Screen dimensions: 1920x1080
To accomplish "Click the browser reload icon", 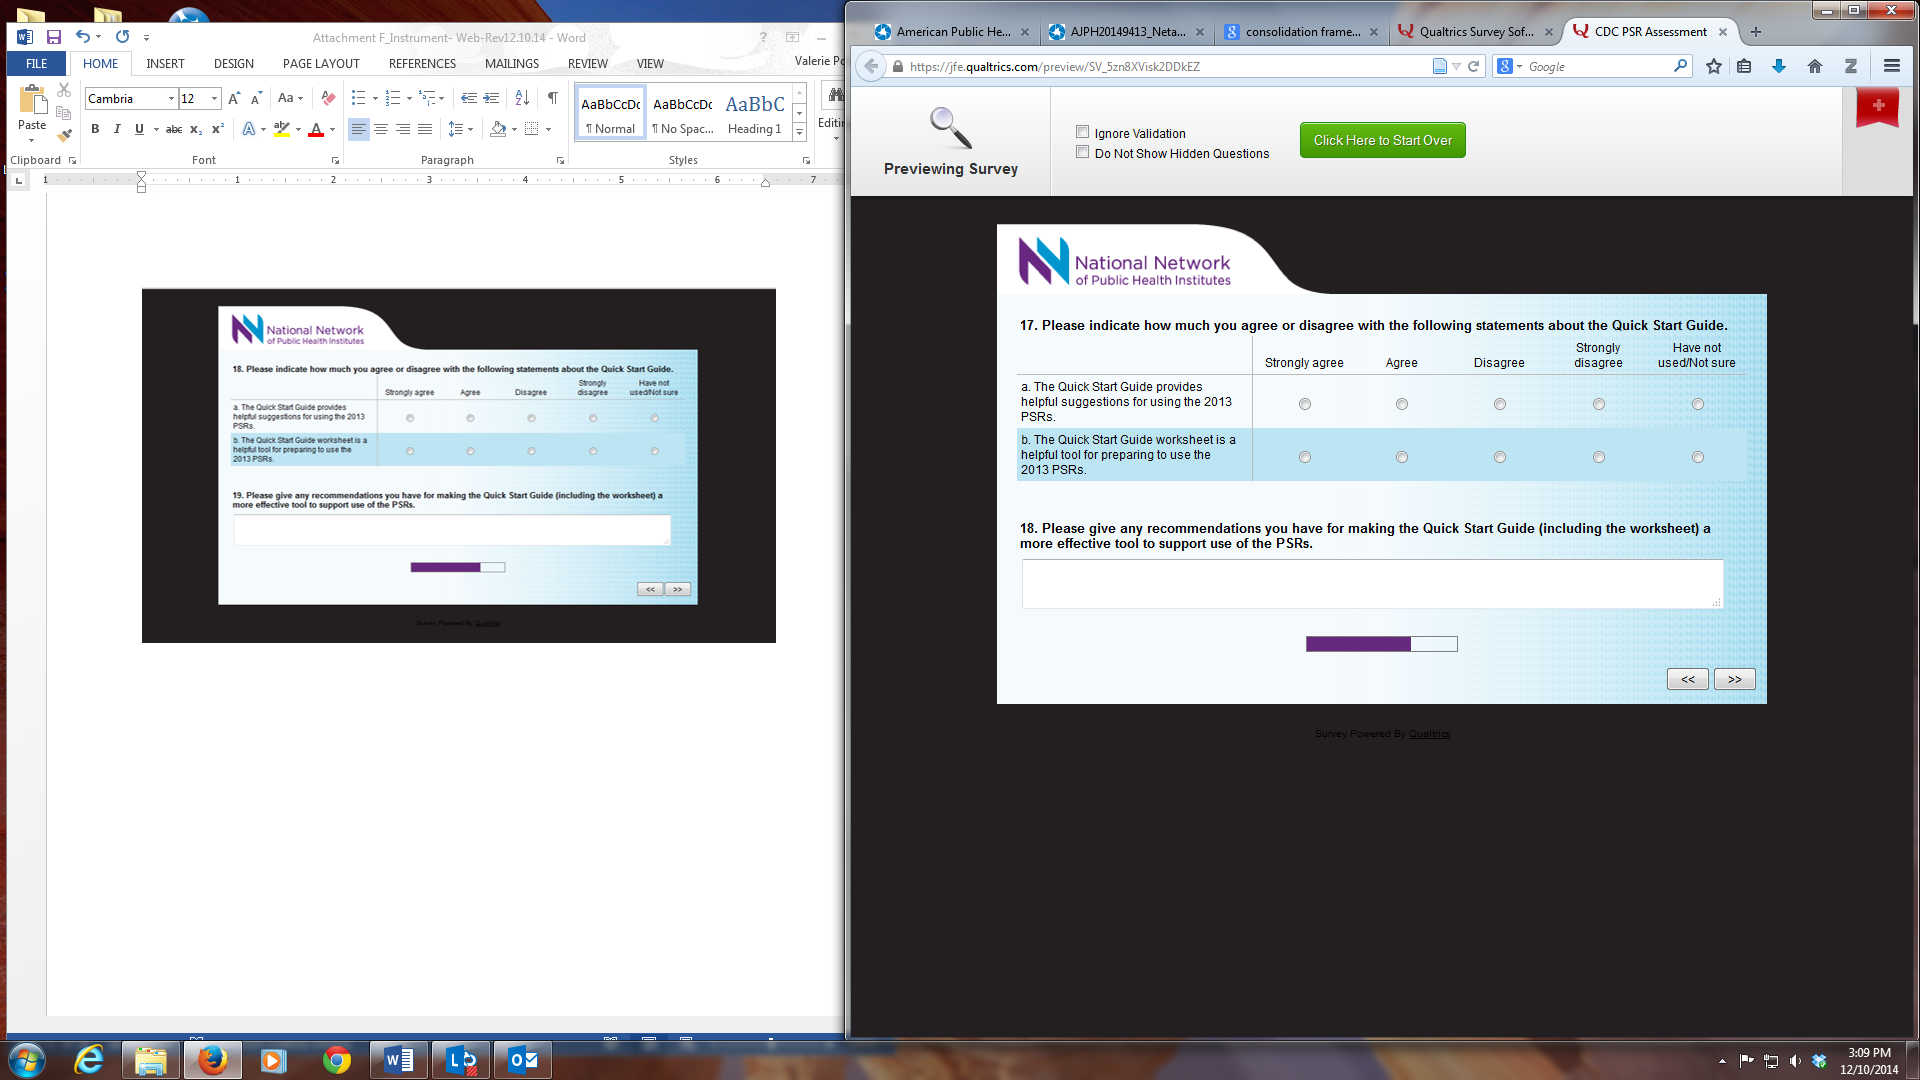I will pos(1473,67).
